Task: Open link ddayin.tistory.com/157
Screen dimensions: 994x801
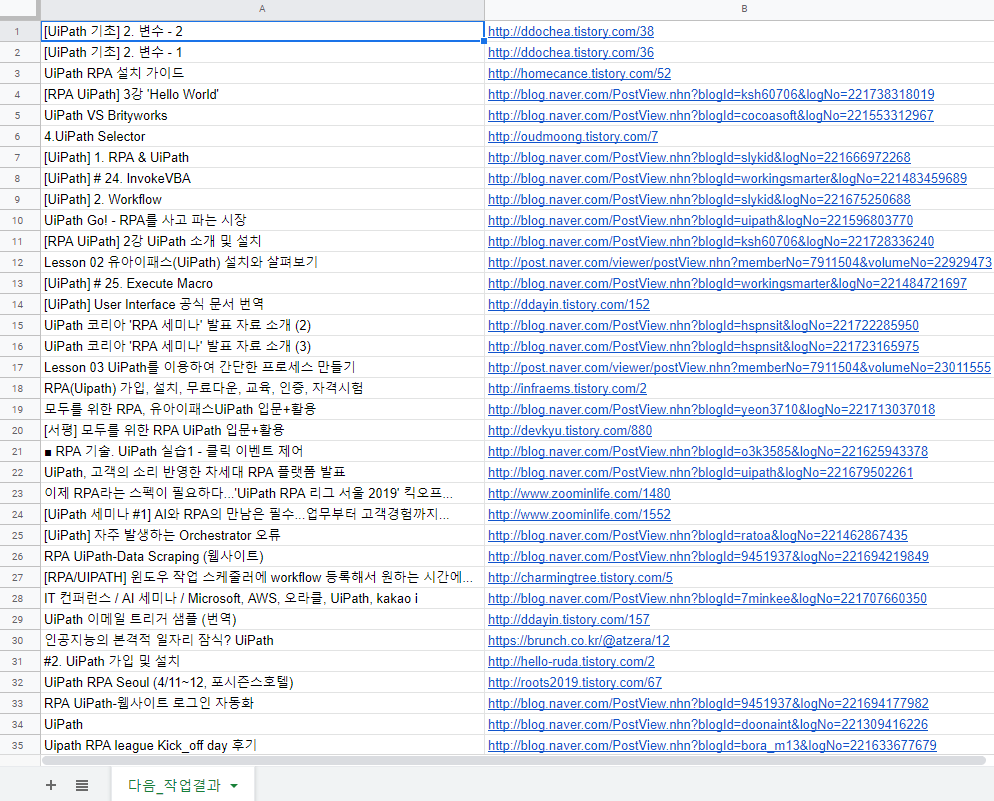Action: (569, 619)
